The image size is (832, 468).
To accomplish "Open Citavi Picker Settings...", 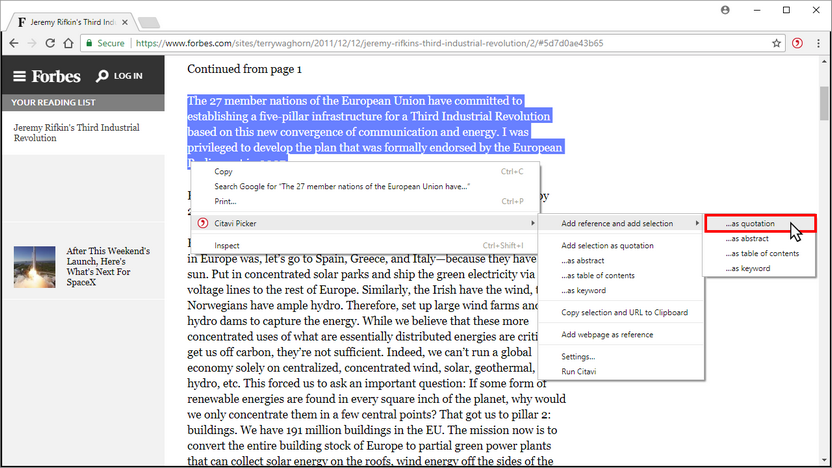I will pos(621,357).
